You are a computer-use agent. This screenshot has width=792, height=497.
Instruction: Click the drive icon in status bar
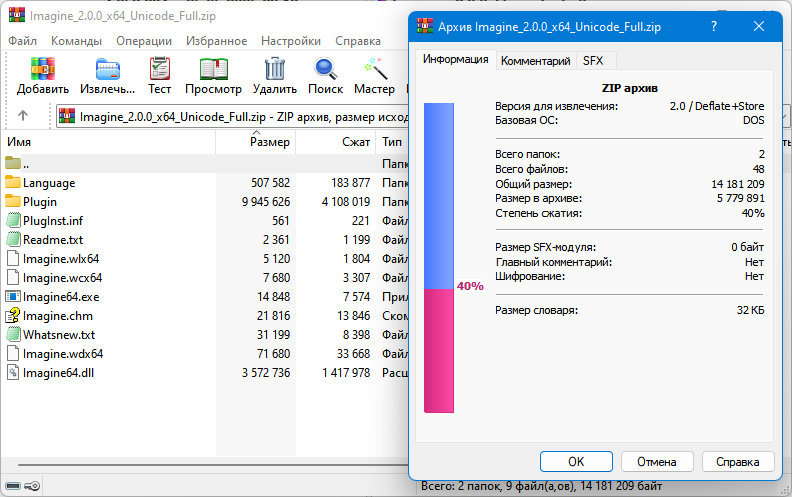point(13,486)
